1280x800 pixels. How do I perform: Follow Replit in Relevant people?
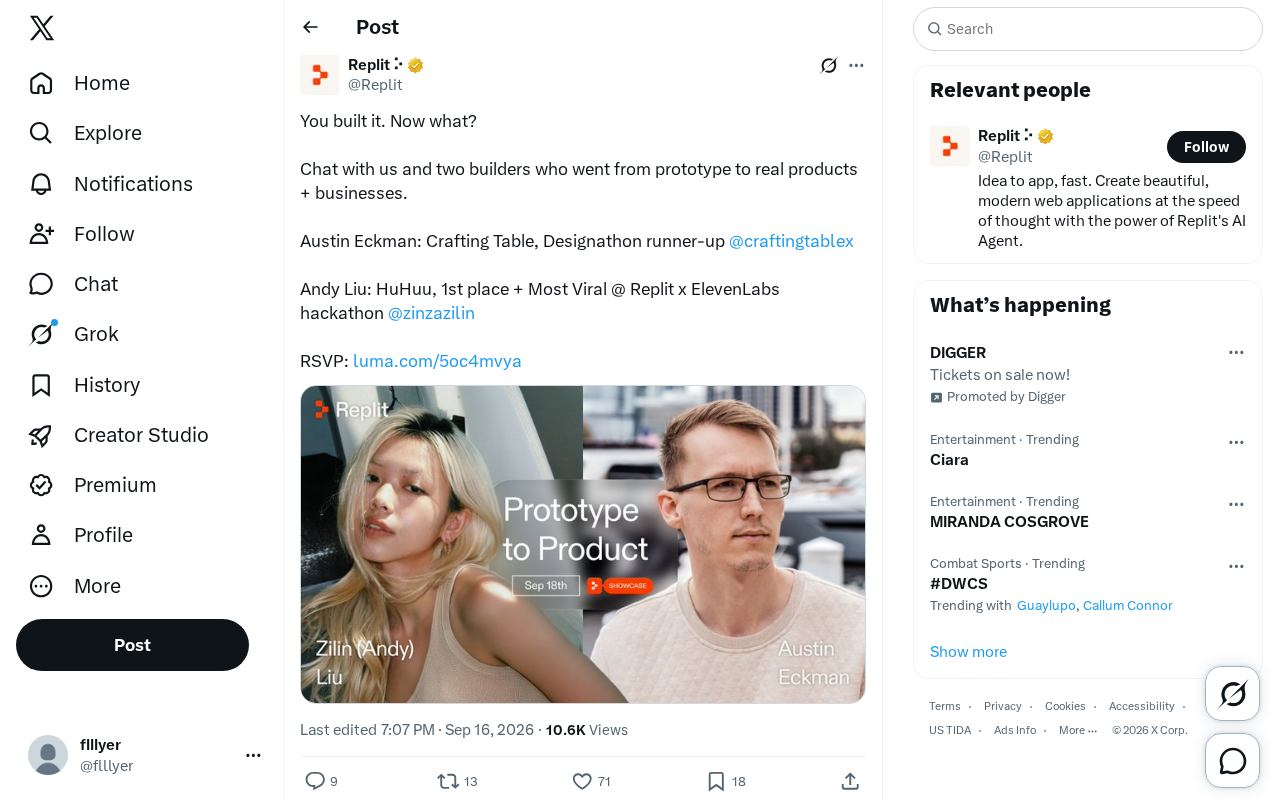(1206, 147)
